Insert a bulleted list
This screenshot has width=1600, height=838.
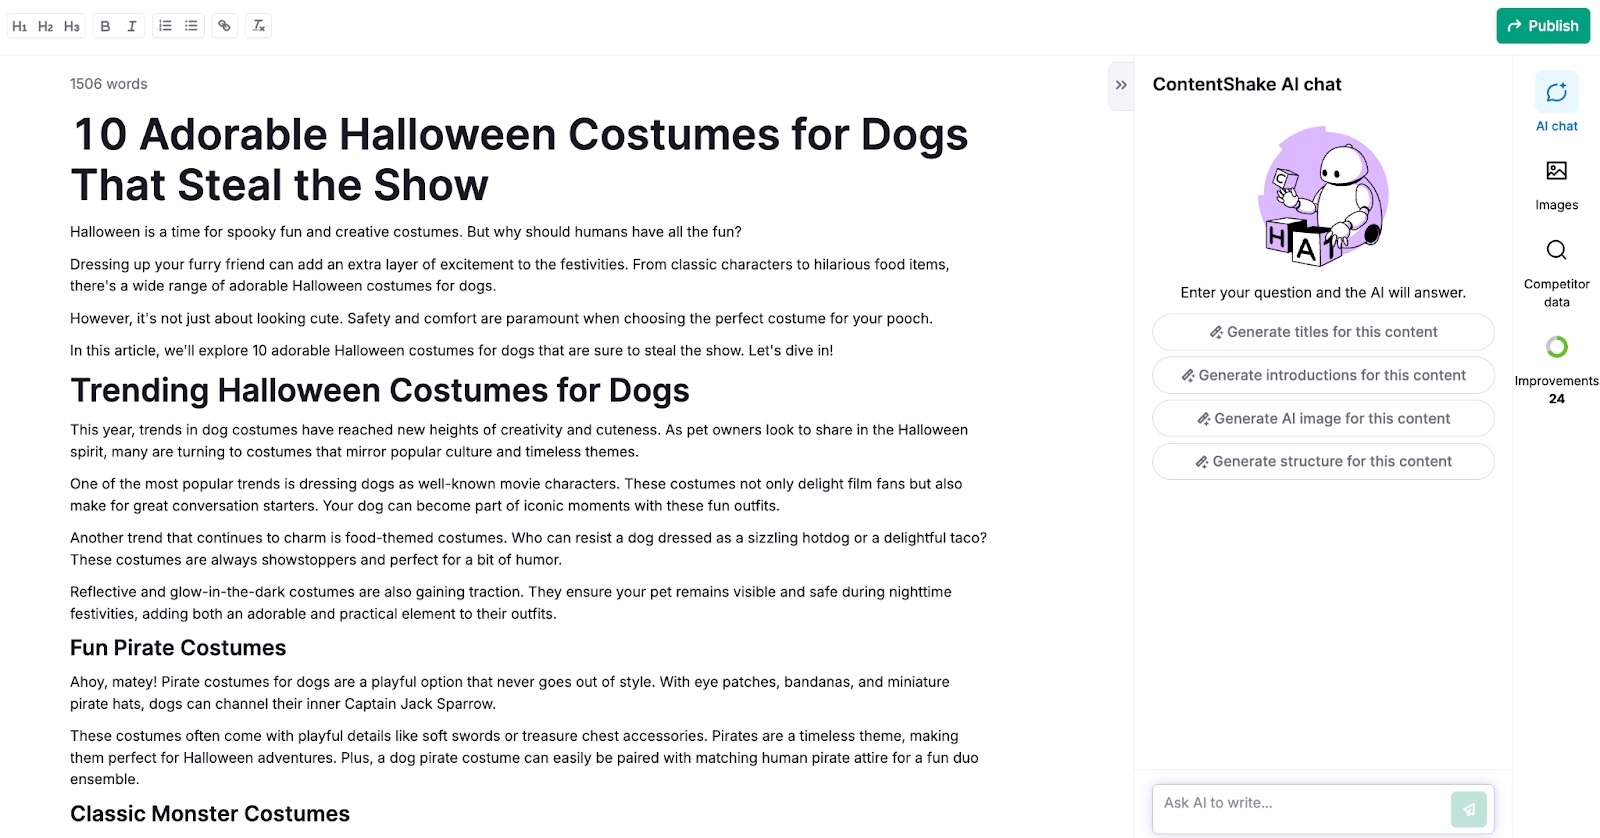[192, 26]
